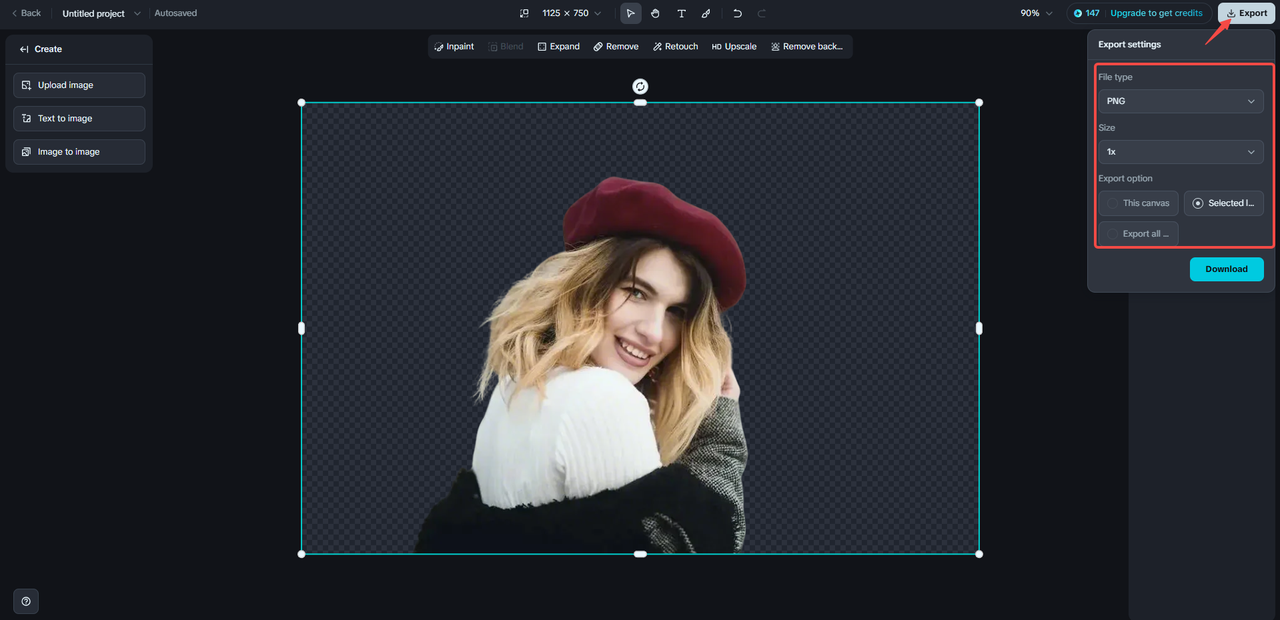The image size is (1280, 620).
Task: Choose the Expand tool
Action: 558,46
